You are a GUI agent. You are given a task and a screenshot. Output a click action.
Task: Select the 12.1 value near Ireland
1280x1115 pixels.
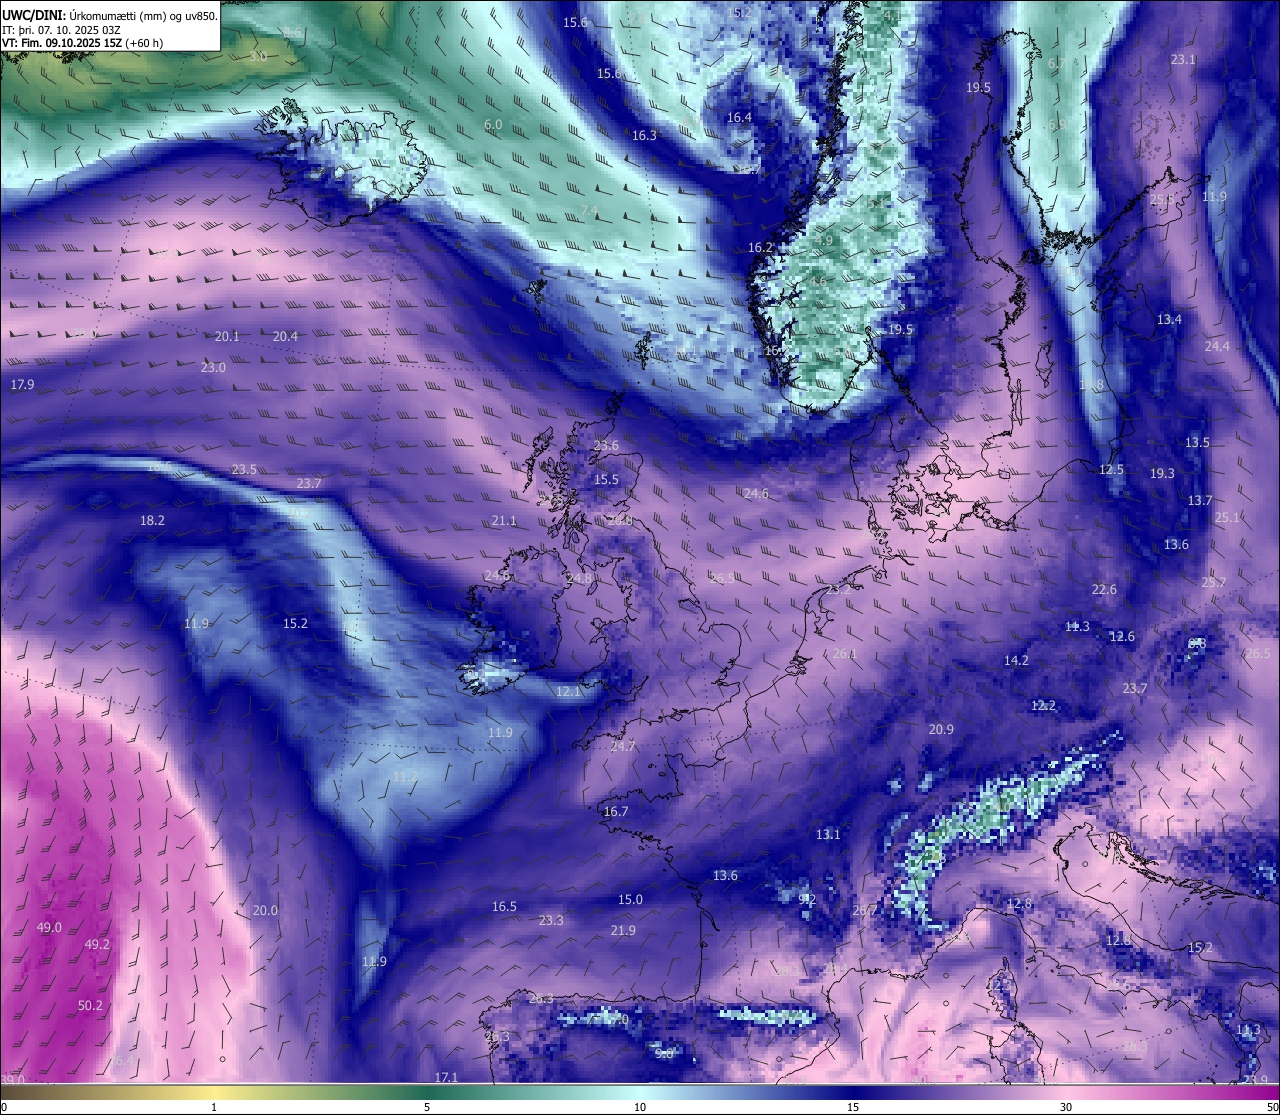point(568,691)
